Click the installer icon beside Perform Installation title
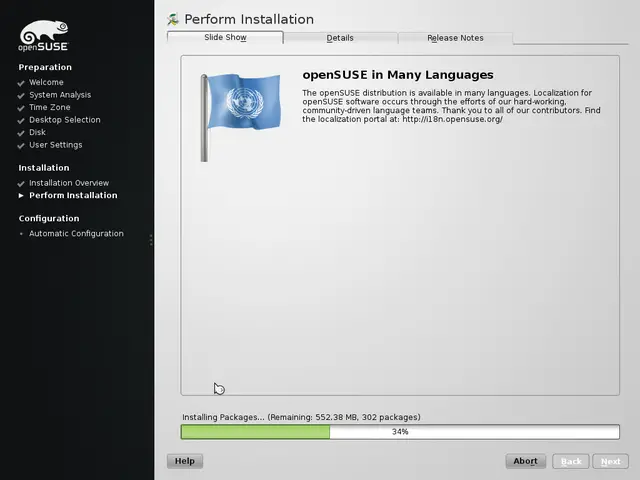 pyautogui.click(x=173, y=19)
